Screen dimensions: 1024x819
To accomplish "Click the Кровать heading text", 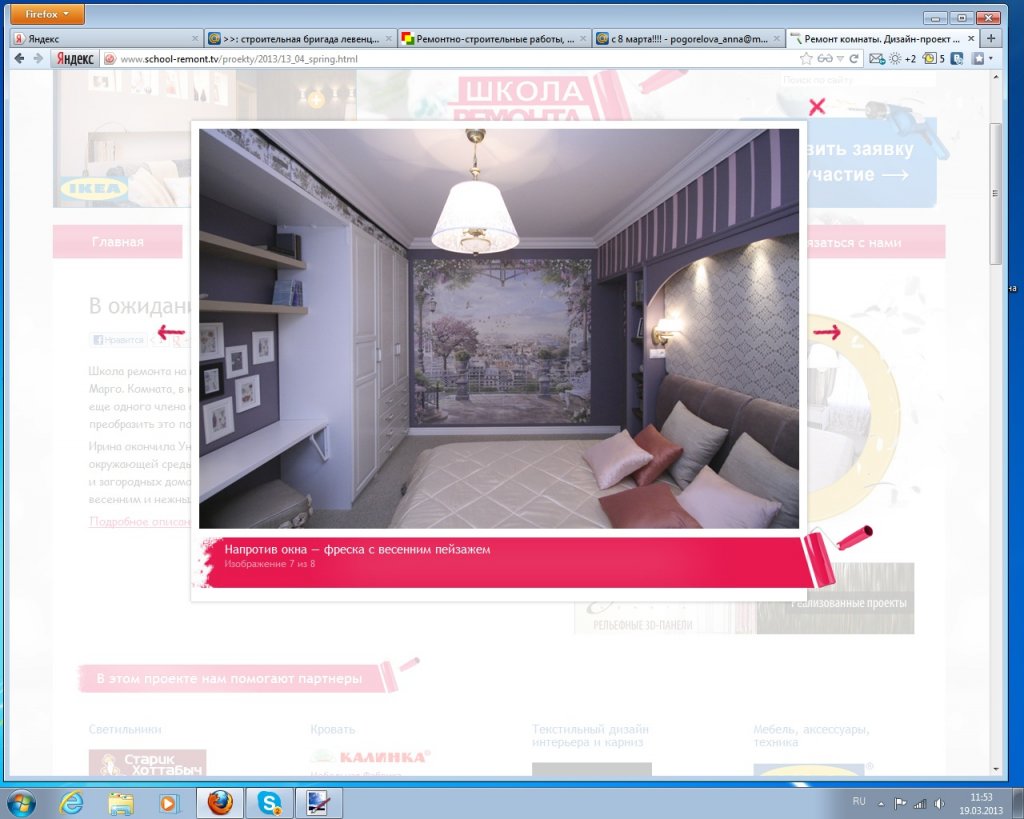I will click(x=332, y=729).
